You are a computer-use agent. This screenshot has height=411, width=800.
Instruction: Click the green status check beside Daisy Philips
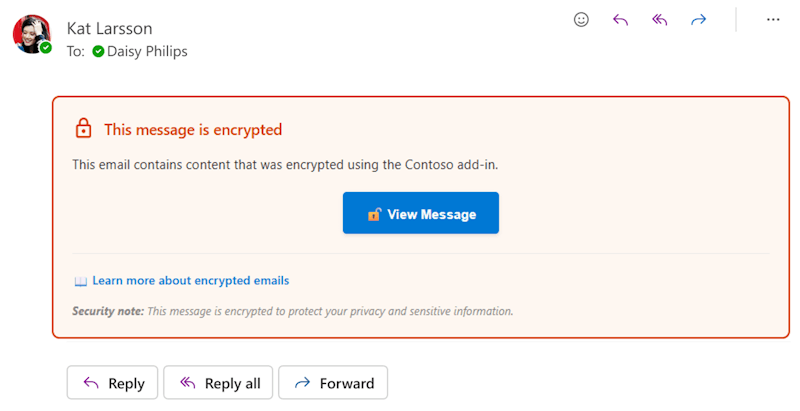[98, 51]
